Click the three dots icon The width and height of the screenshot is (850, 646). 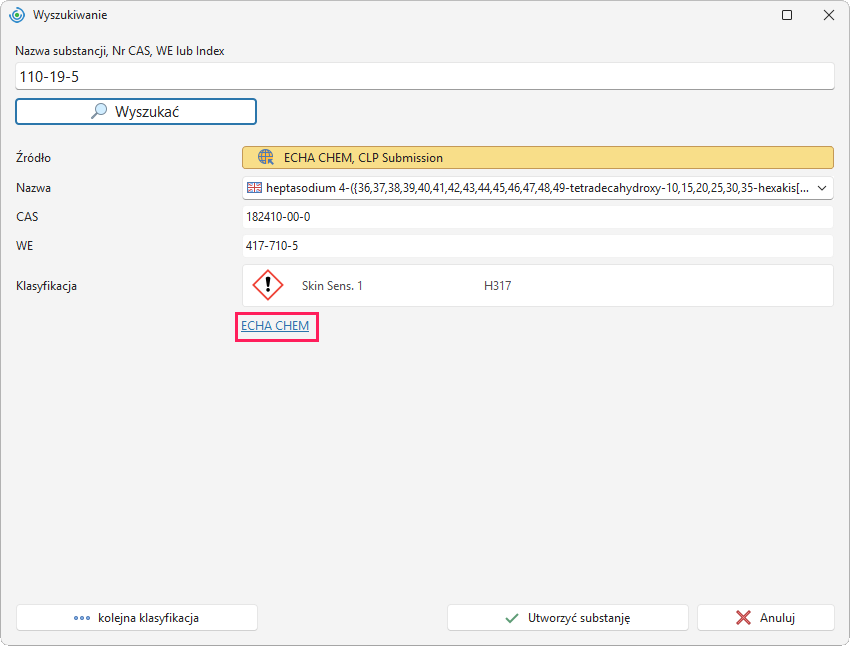point(82,618)
